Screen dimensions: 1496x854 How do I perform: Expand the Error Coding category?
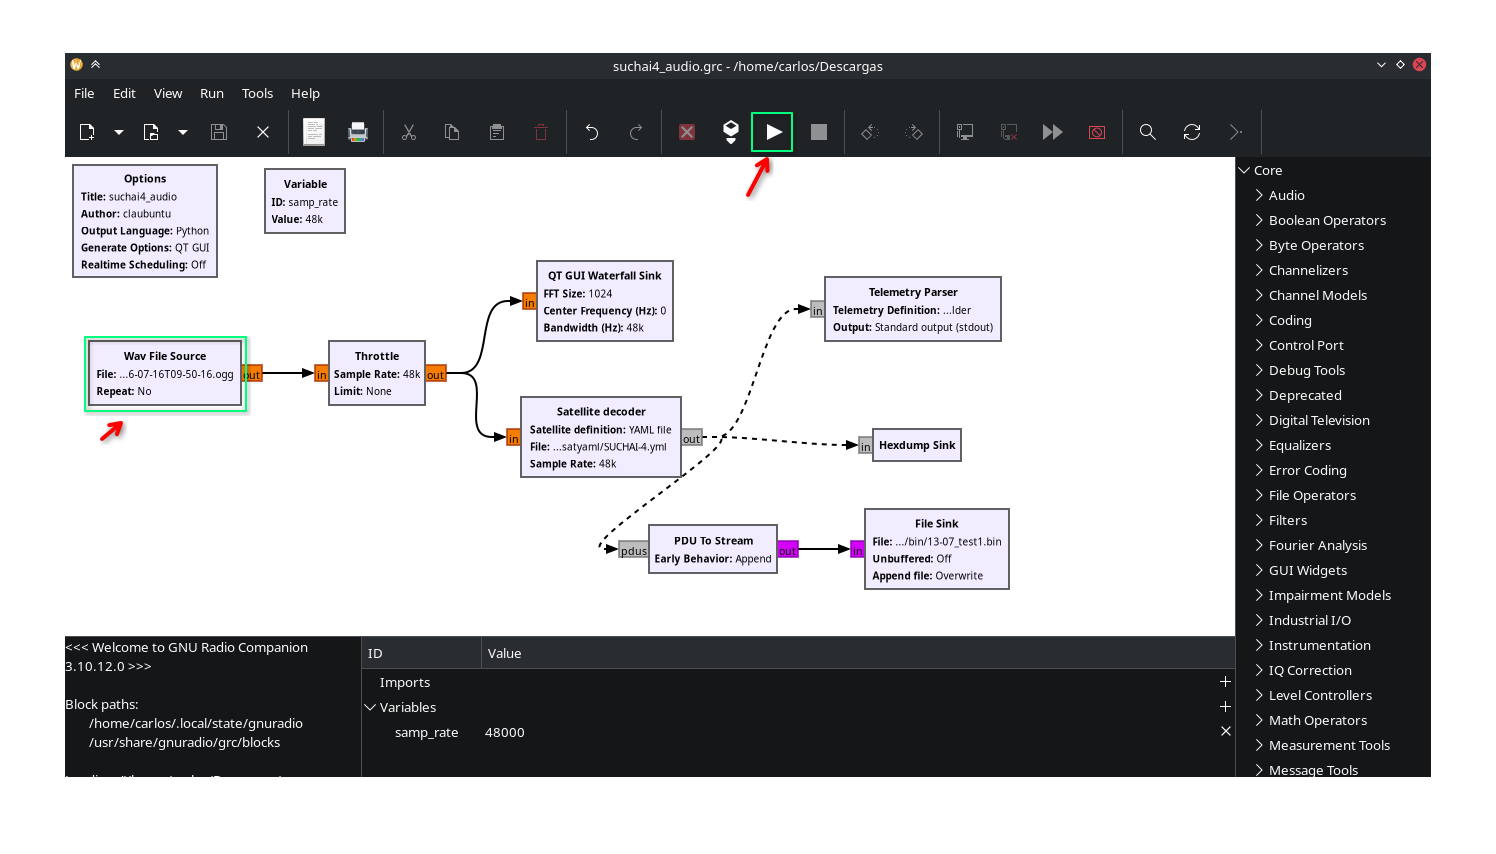click(1259, 470)
